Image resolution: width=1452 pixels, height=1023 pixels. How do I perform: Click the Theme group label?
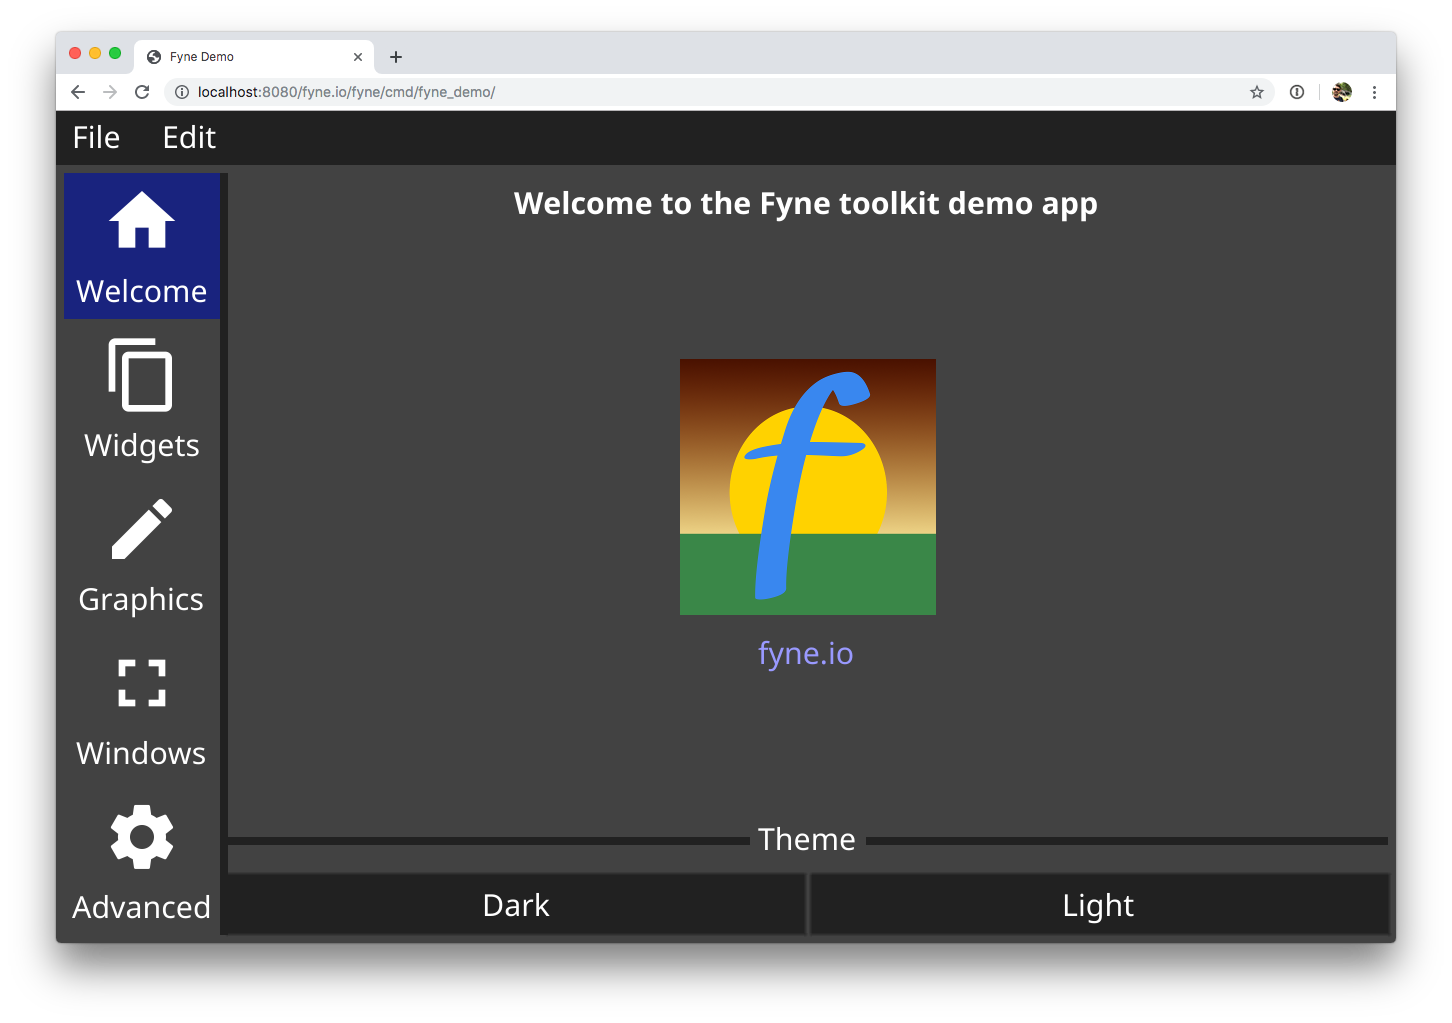coord(807,839)
